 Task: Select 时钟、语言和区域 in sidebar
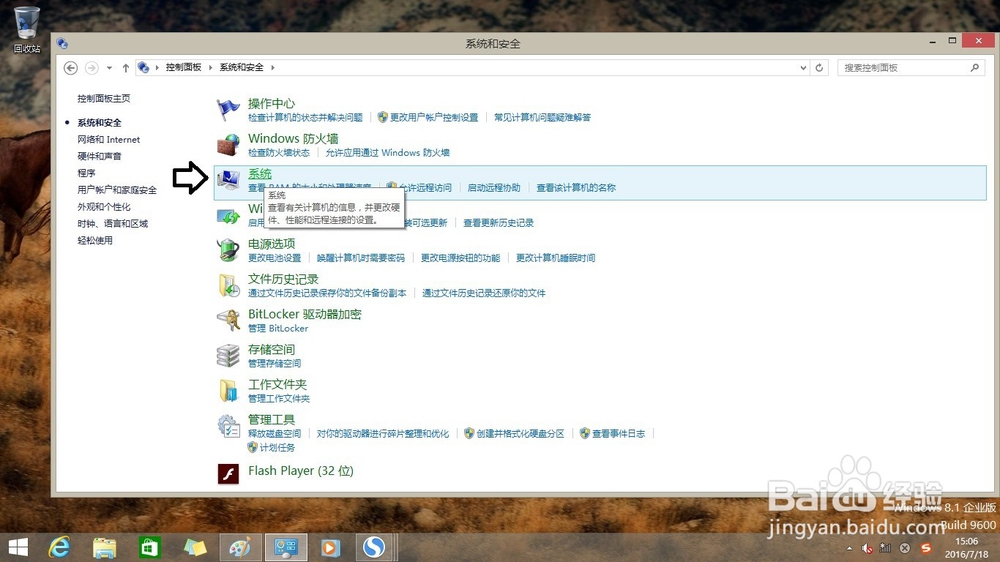[x=112, y=223]
